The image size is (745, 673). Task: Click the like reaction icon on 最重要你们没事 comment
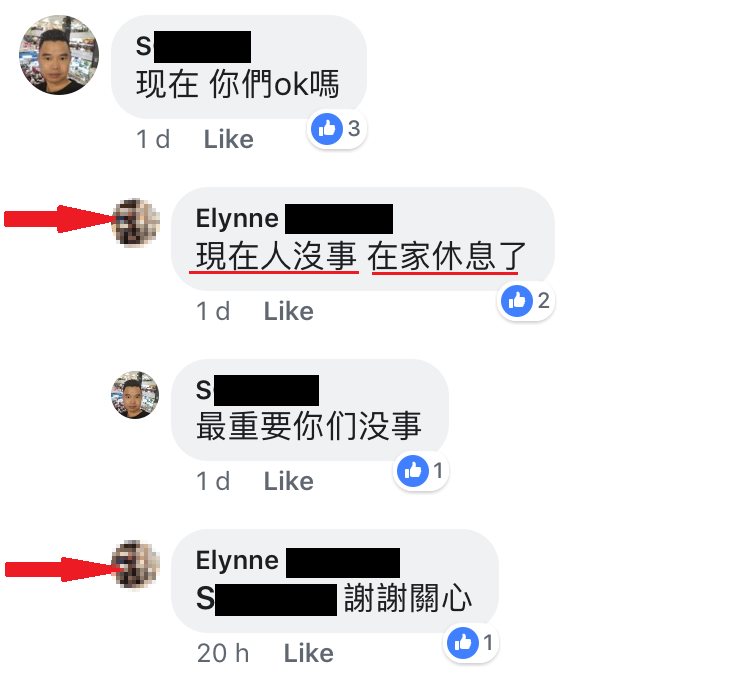click(x=413, y=471)
